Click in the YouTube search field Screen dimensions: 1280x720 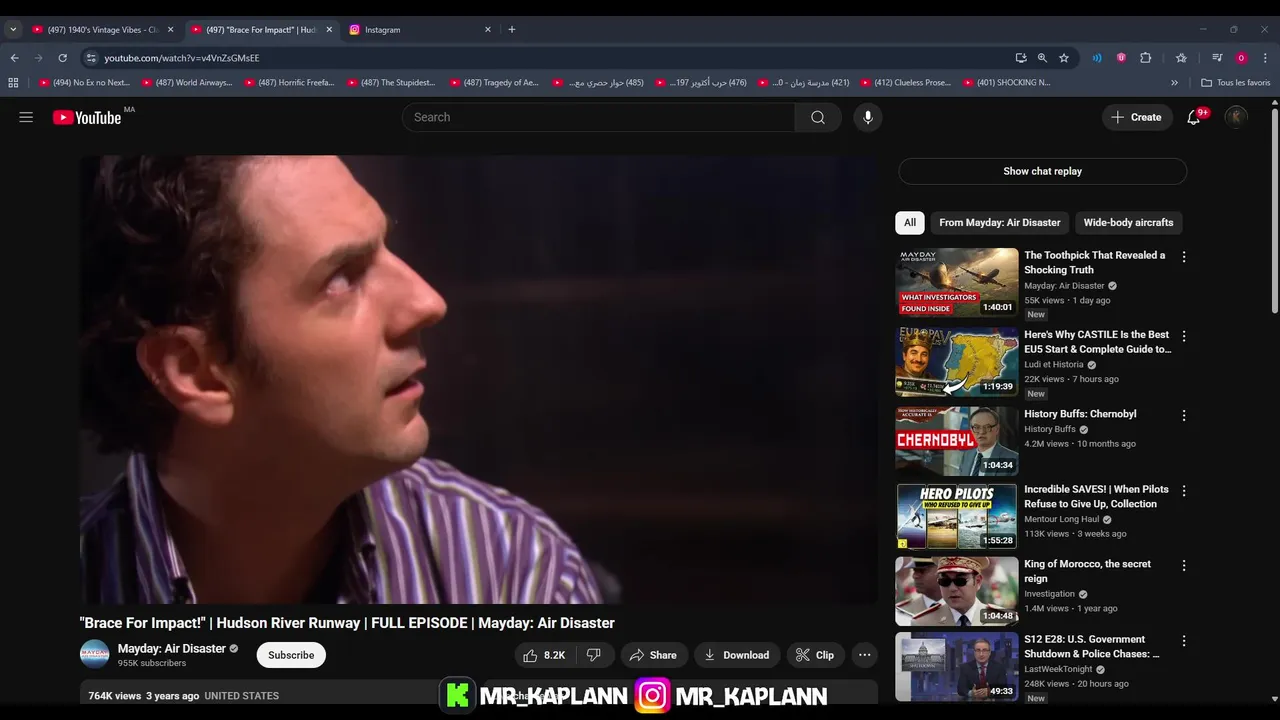598,117
